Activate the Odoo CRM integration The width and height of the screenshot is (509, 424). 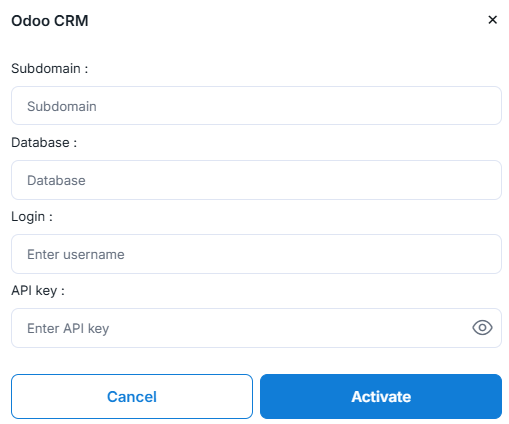(x=381, y=396)
